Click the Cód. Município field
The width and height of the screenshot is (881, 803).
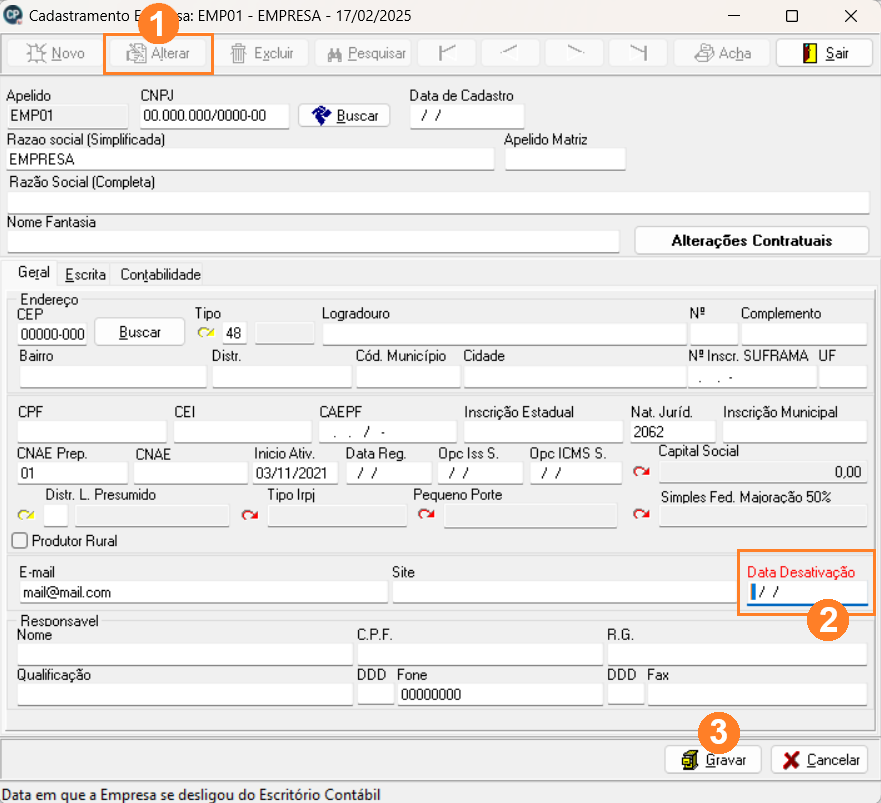(408, 376)
